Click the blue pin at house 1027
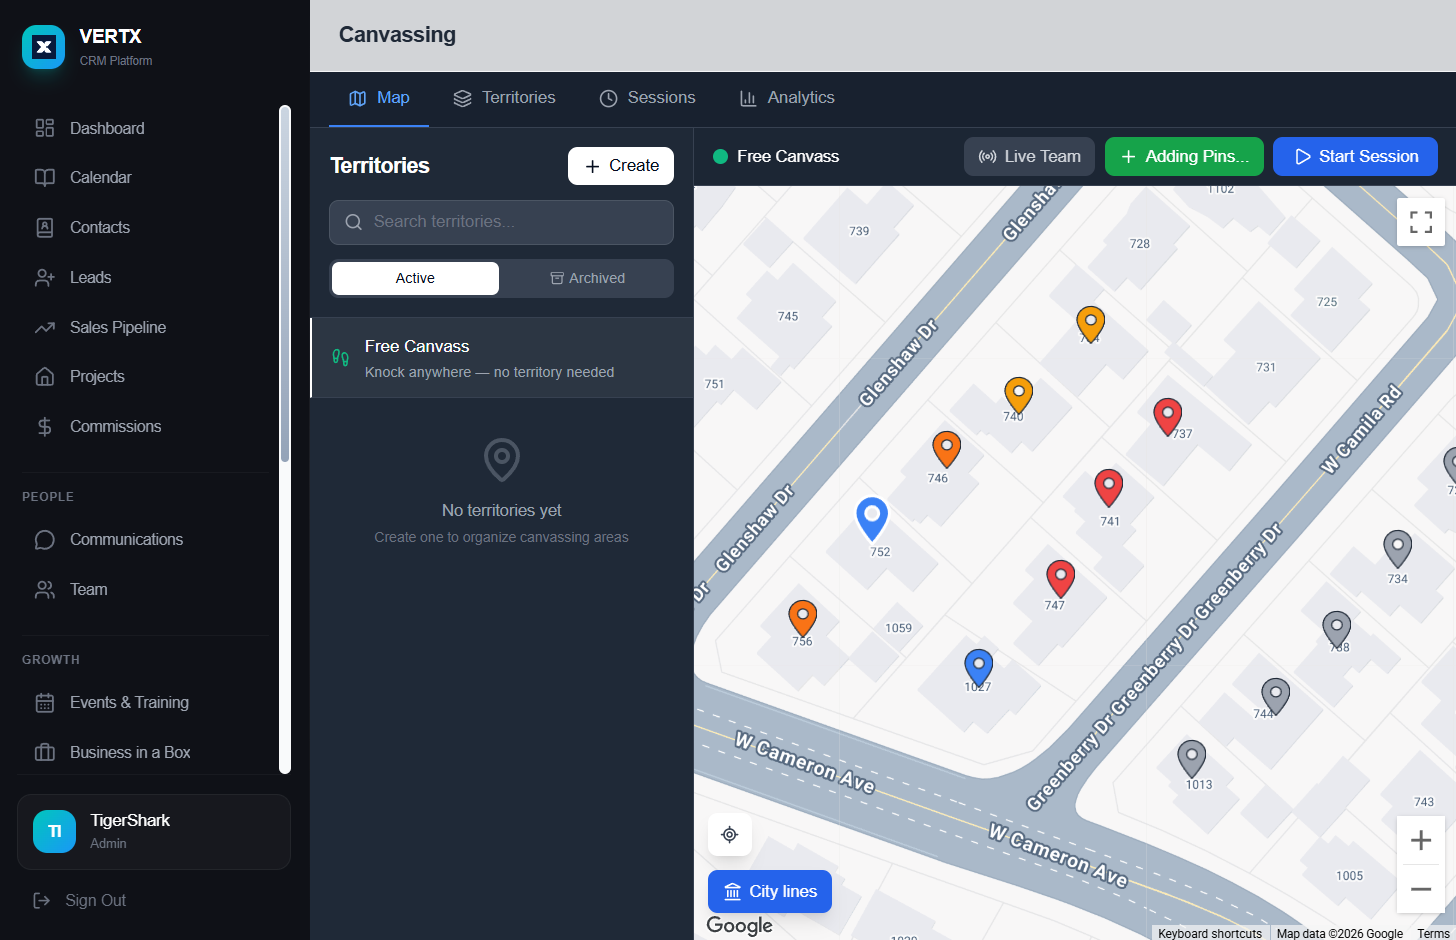Screen dimensions: 1456x940 tap(978, 667)
